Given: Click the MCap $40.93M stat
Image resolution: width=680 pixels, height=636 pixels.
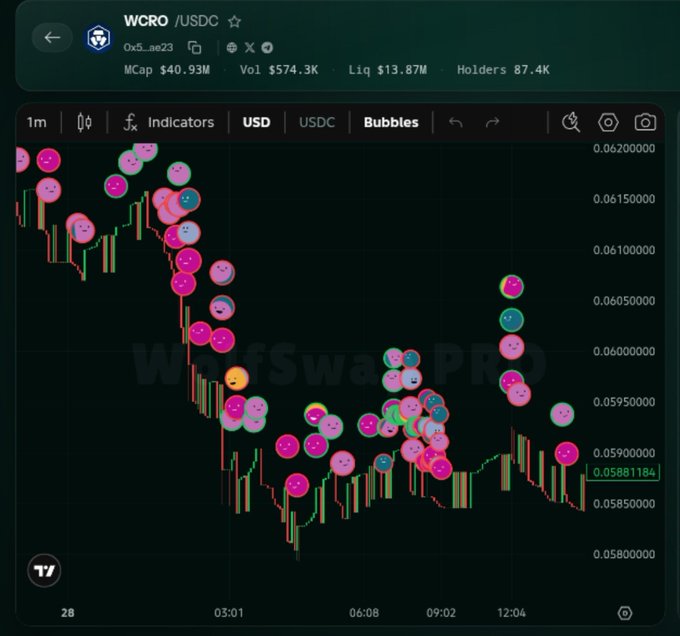Looking at the screenshot, I should (x=167, y=70).
